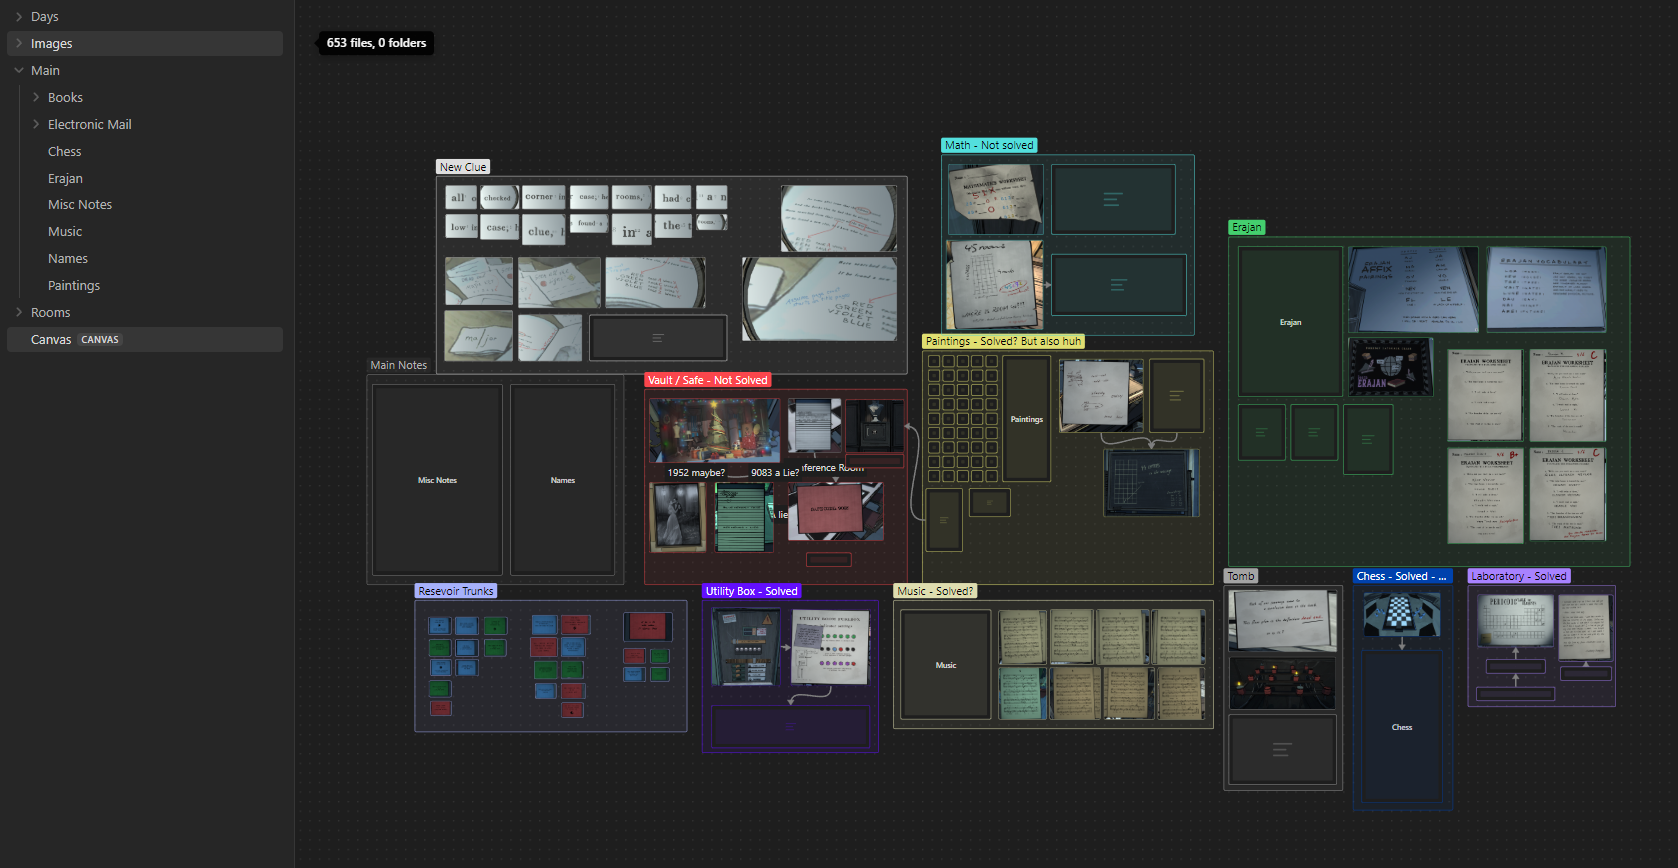Select the Erajan Vocabulary photo
The height and width of the screenshot is (868, 1678).
(1546, 289)
